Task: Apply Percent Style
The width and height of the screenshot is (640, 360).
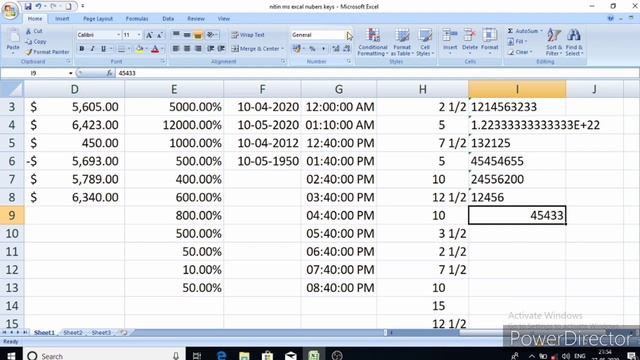Action: pos(312,49)
